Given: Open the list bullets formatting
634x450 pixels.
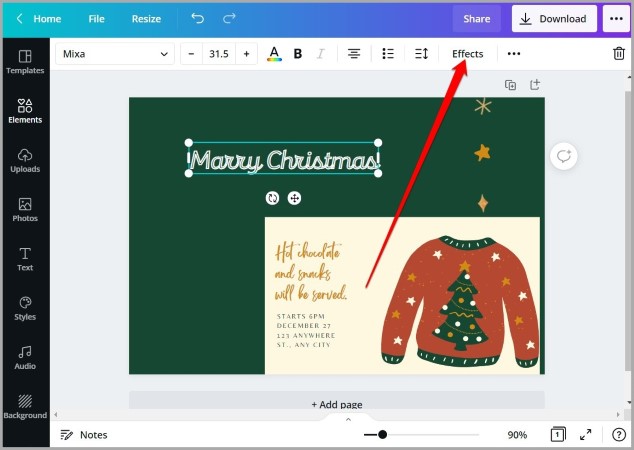Looking at the screenshot, I should tap(388, 53).
